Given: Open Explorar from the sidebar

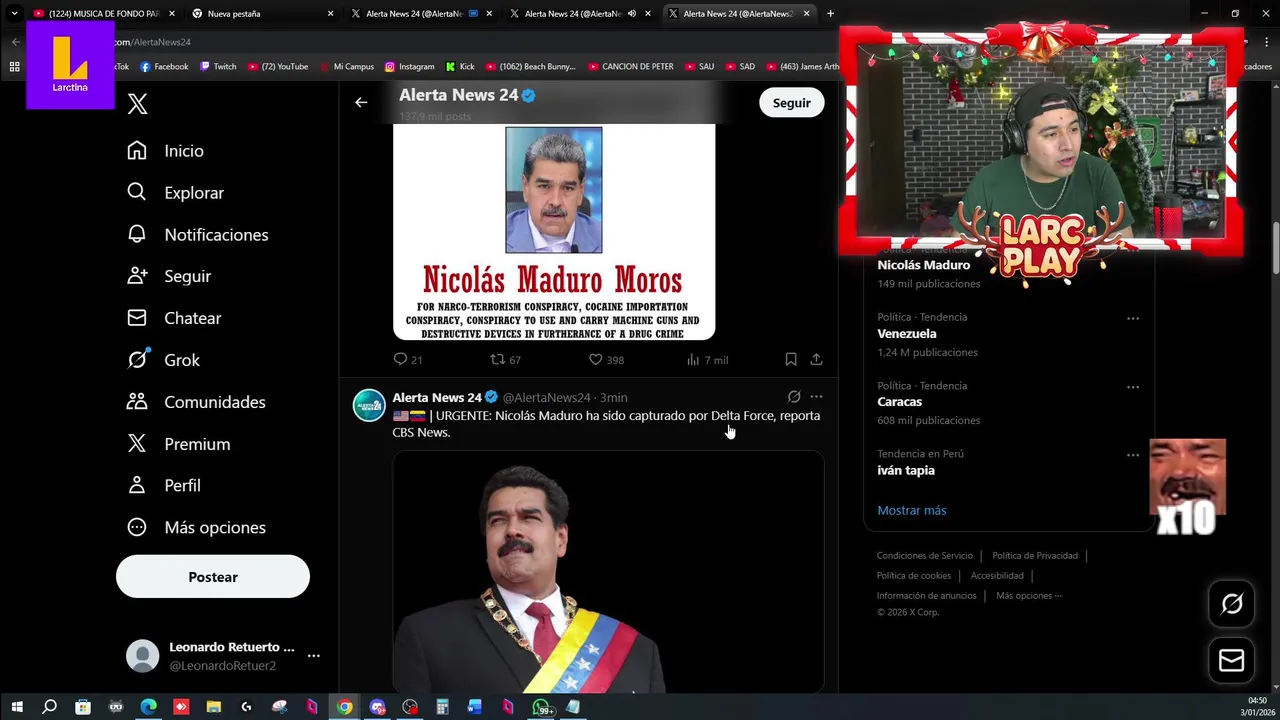Looking at the screenshot, I should coord(175,193).
